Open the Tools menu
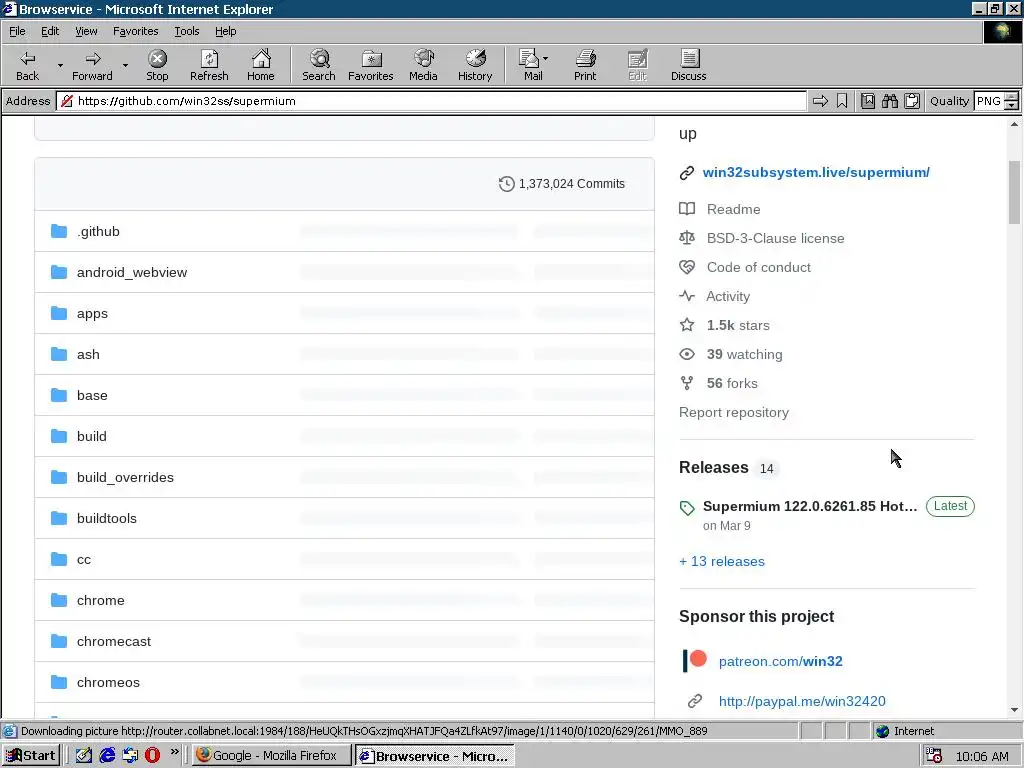 click(x=186, y=31)
